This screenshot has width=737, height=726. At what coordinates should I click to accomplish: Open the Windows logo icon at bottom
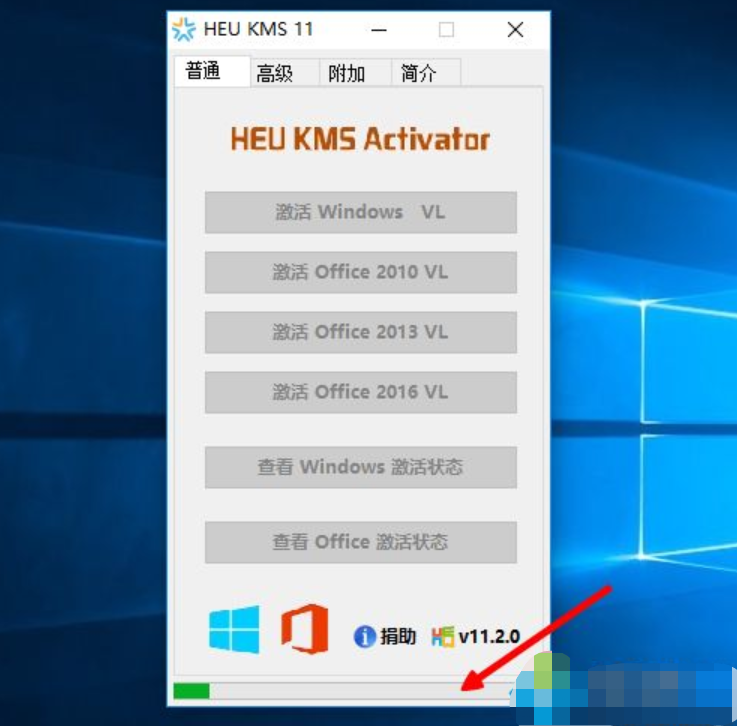(234, 629)
